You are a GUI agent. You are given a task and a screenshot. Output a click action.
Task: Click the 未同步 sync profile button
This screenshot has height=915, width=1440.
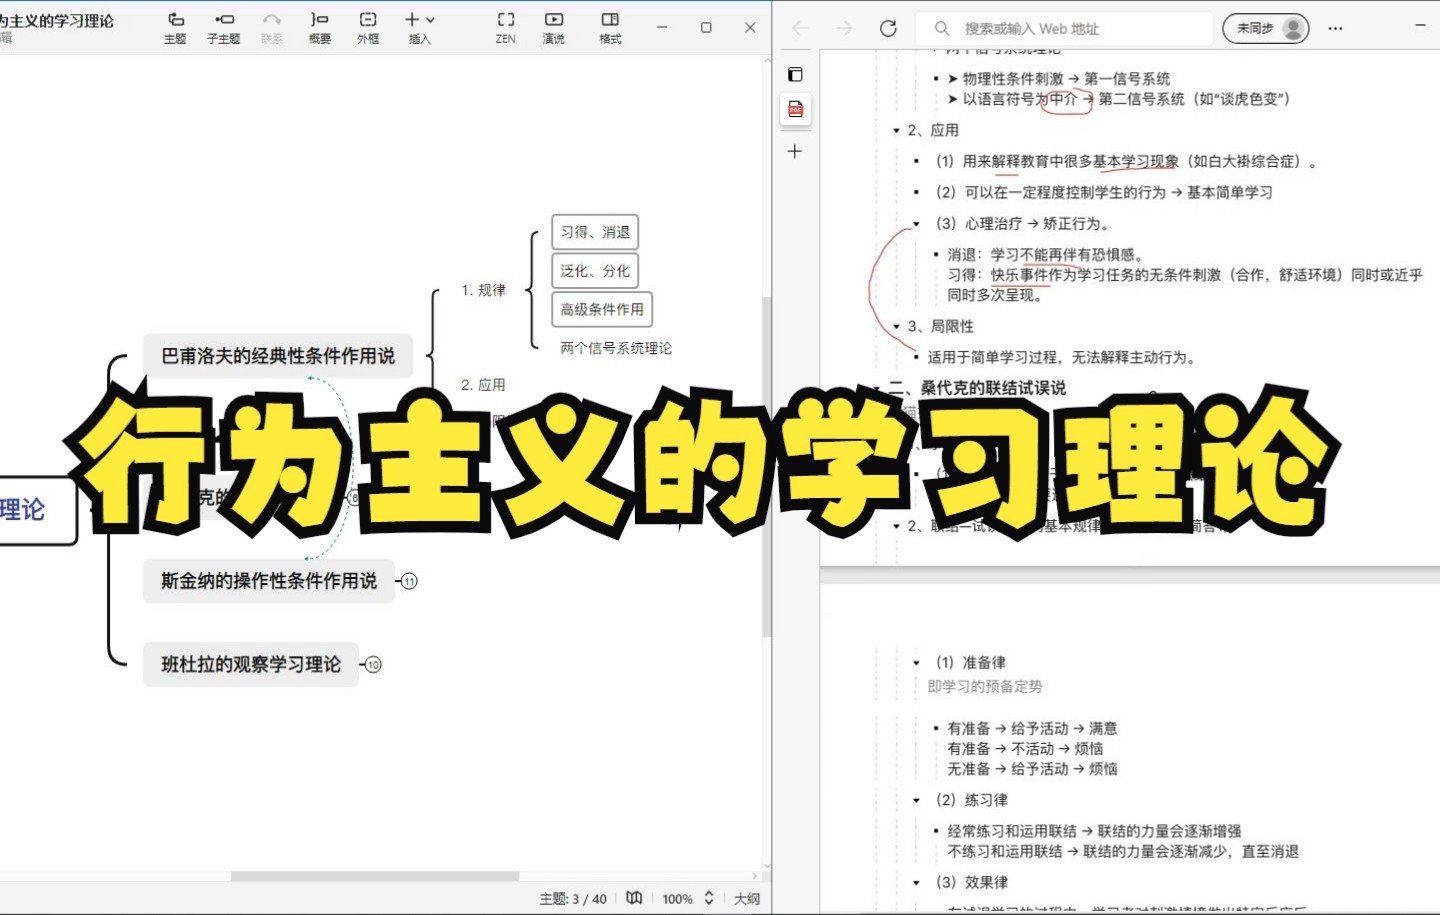click(x=1264, y=28)
